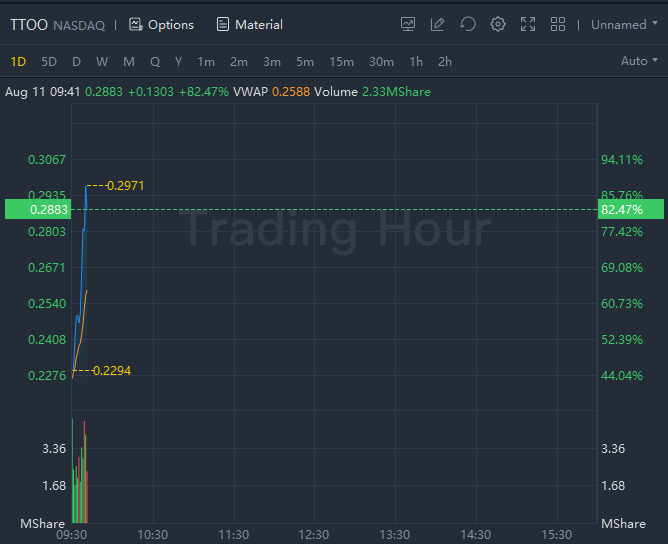Select the D daily timeframe
The image size is (668, 544).
[76, 62]
